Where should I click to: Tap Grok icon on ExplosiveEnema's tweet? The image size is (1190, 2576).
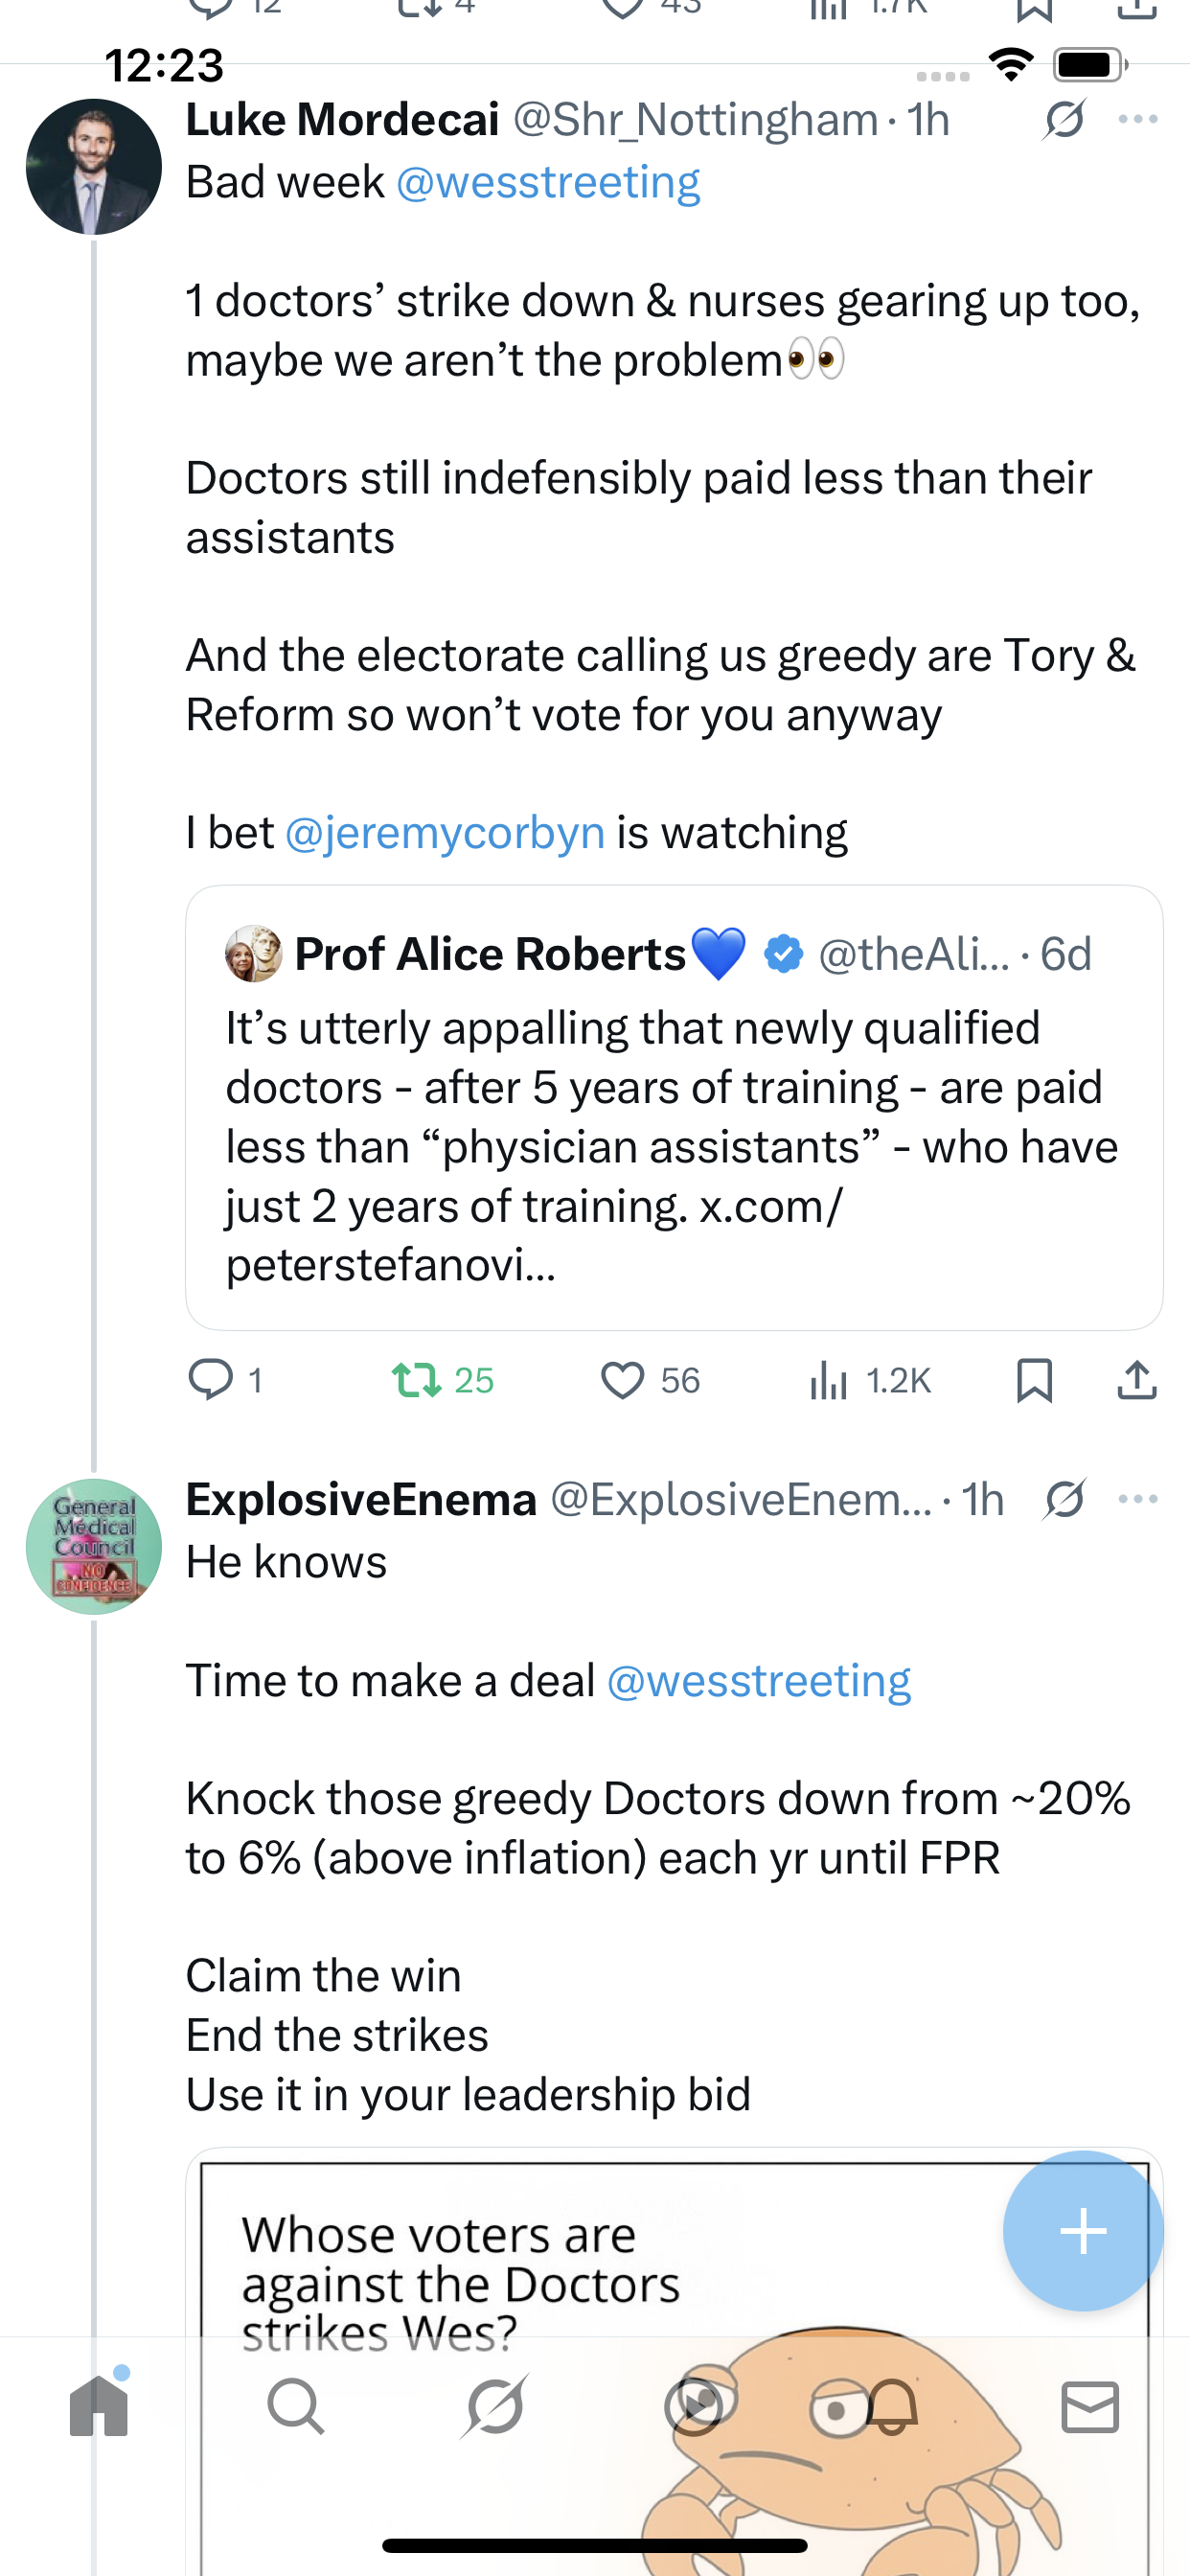[1064, 1499]
